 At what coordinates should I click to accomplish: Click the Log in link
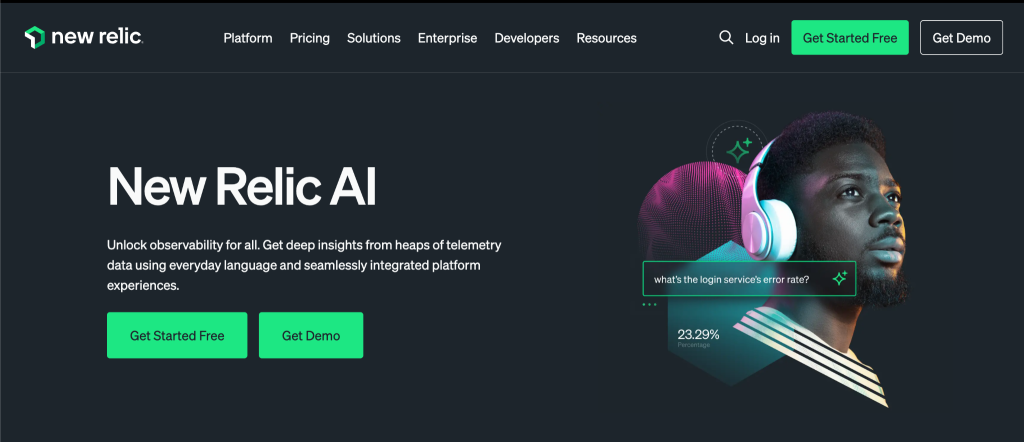tap(762, 38)
